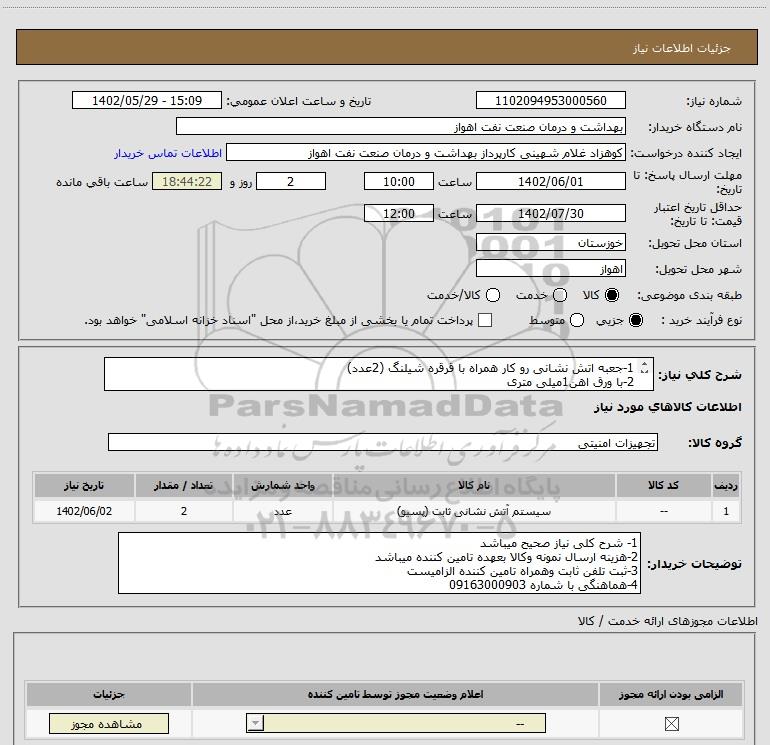
Task: Click the جزئیات اطلاعات نیاز page header
Action: (x=387, y=47)
